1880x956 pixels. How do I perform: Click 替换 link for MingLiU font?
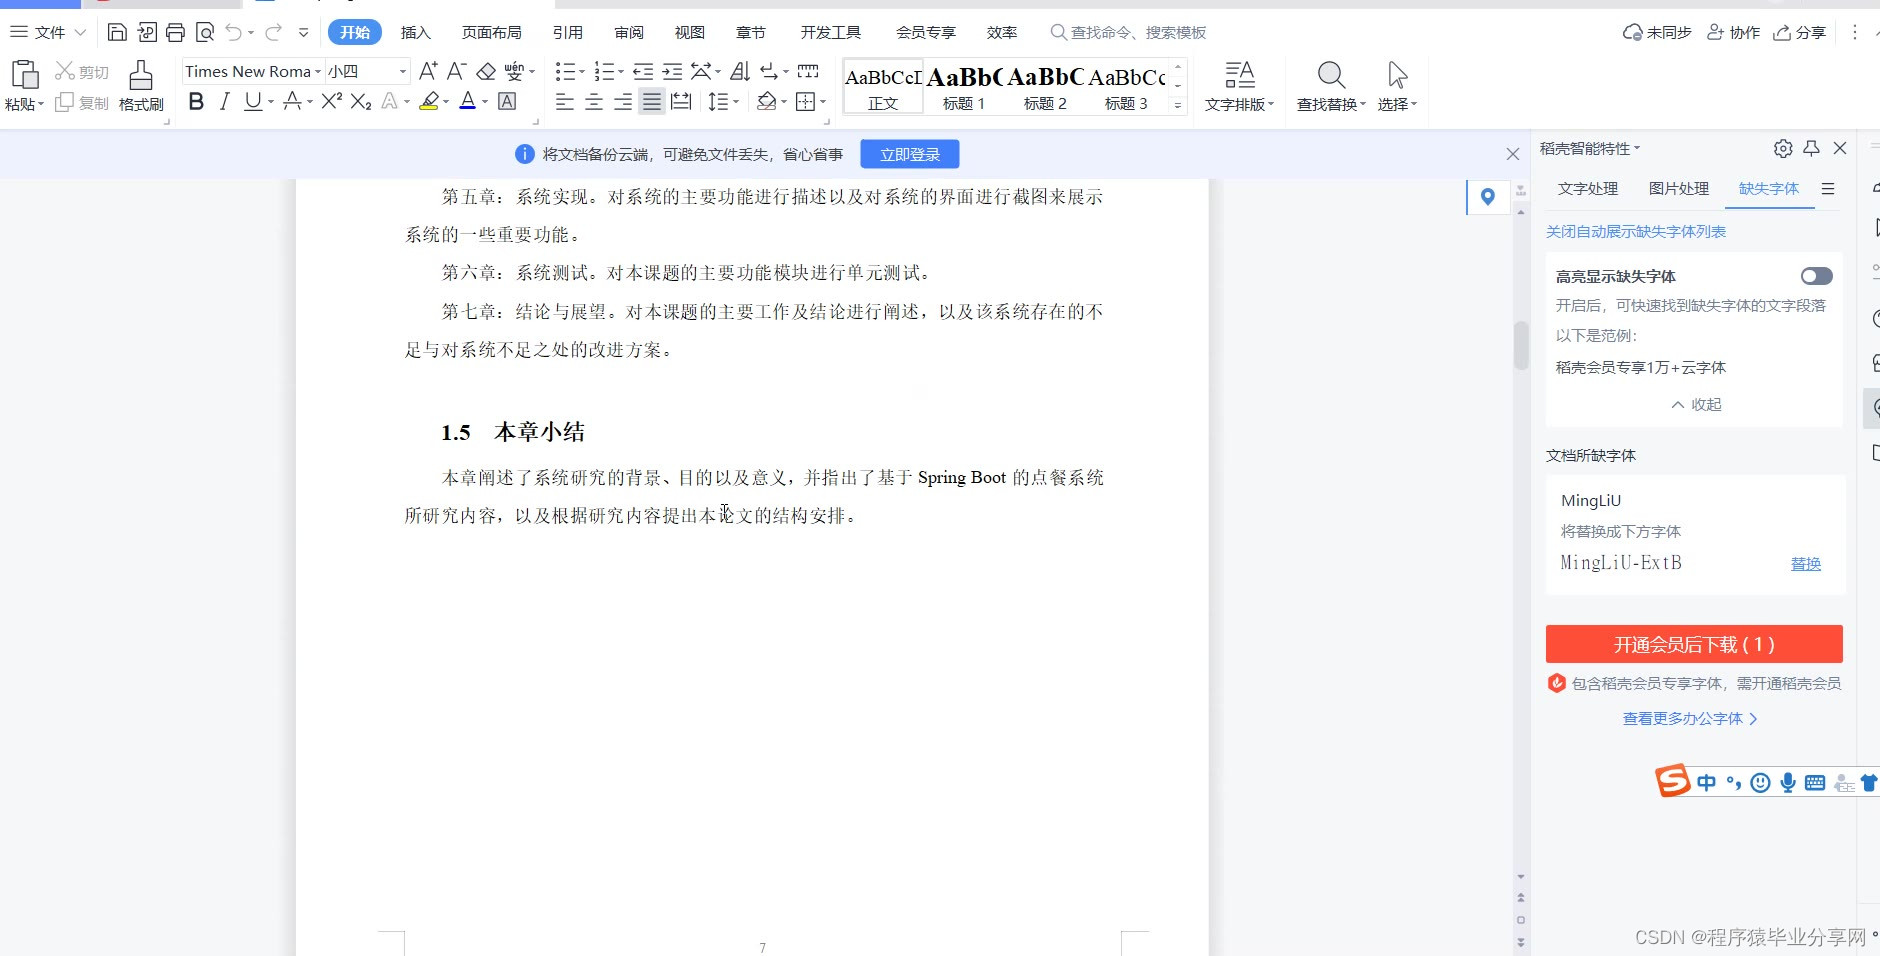pos(1806,563)
